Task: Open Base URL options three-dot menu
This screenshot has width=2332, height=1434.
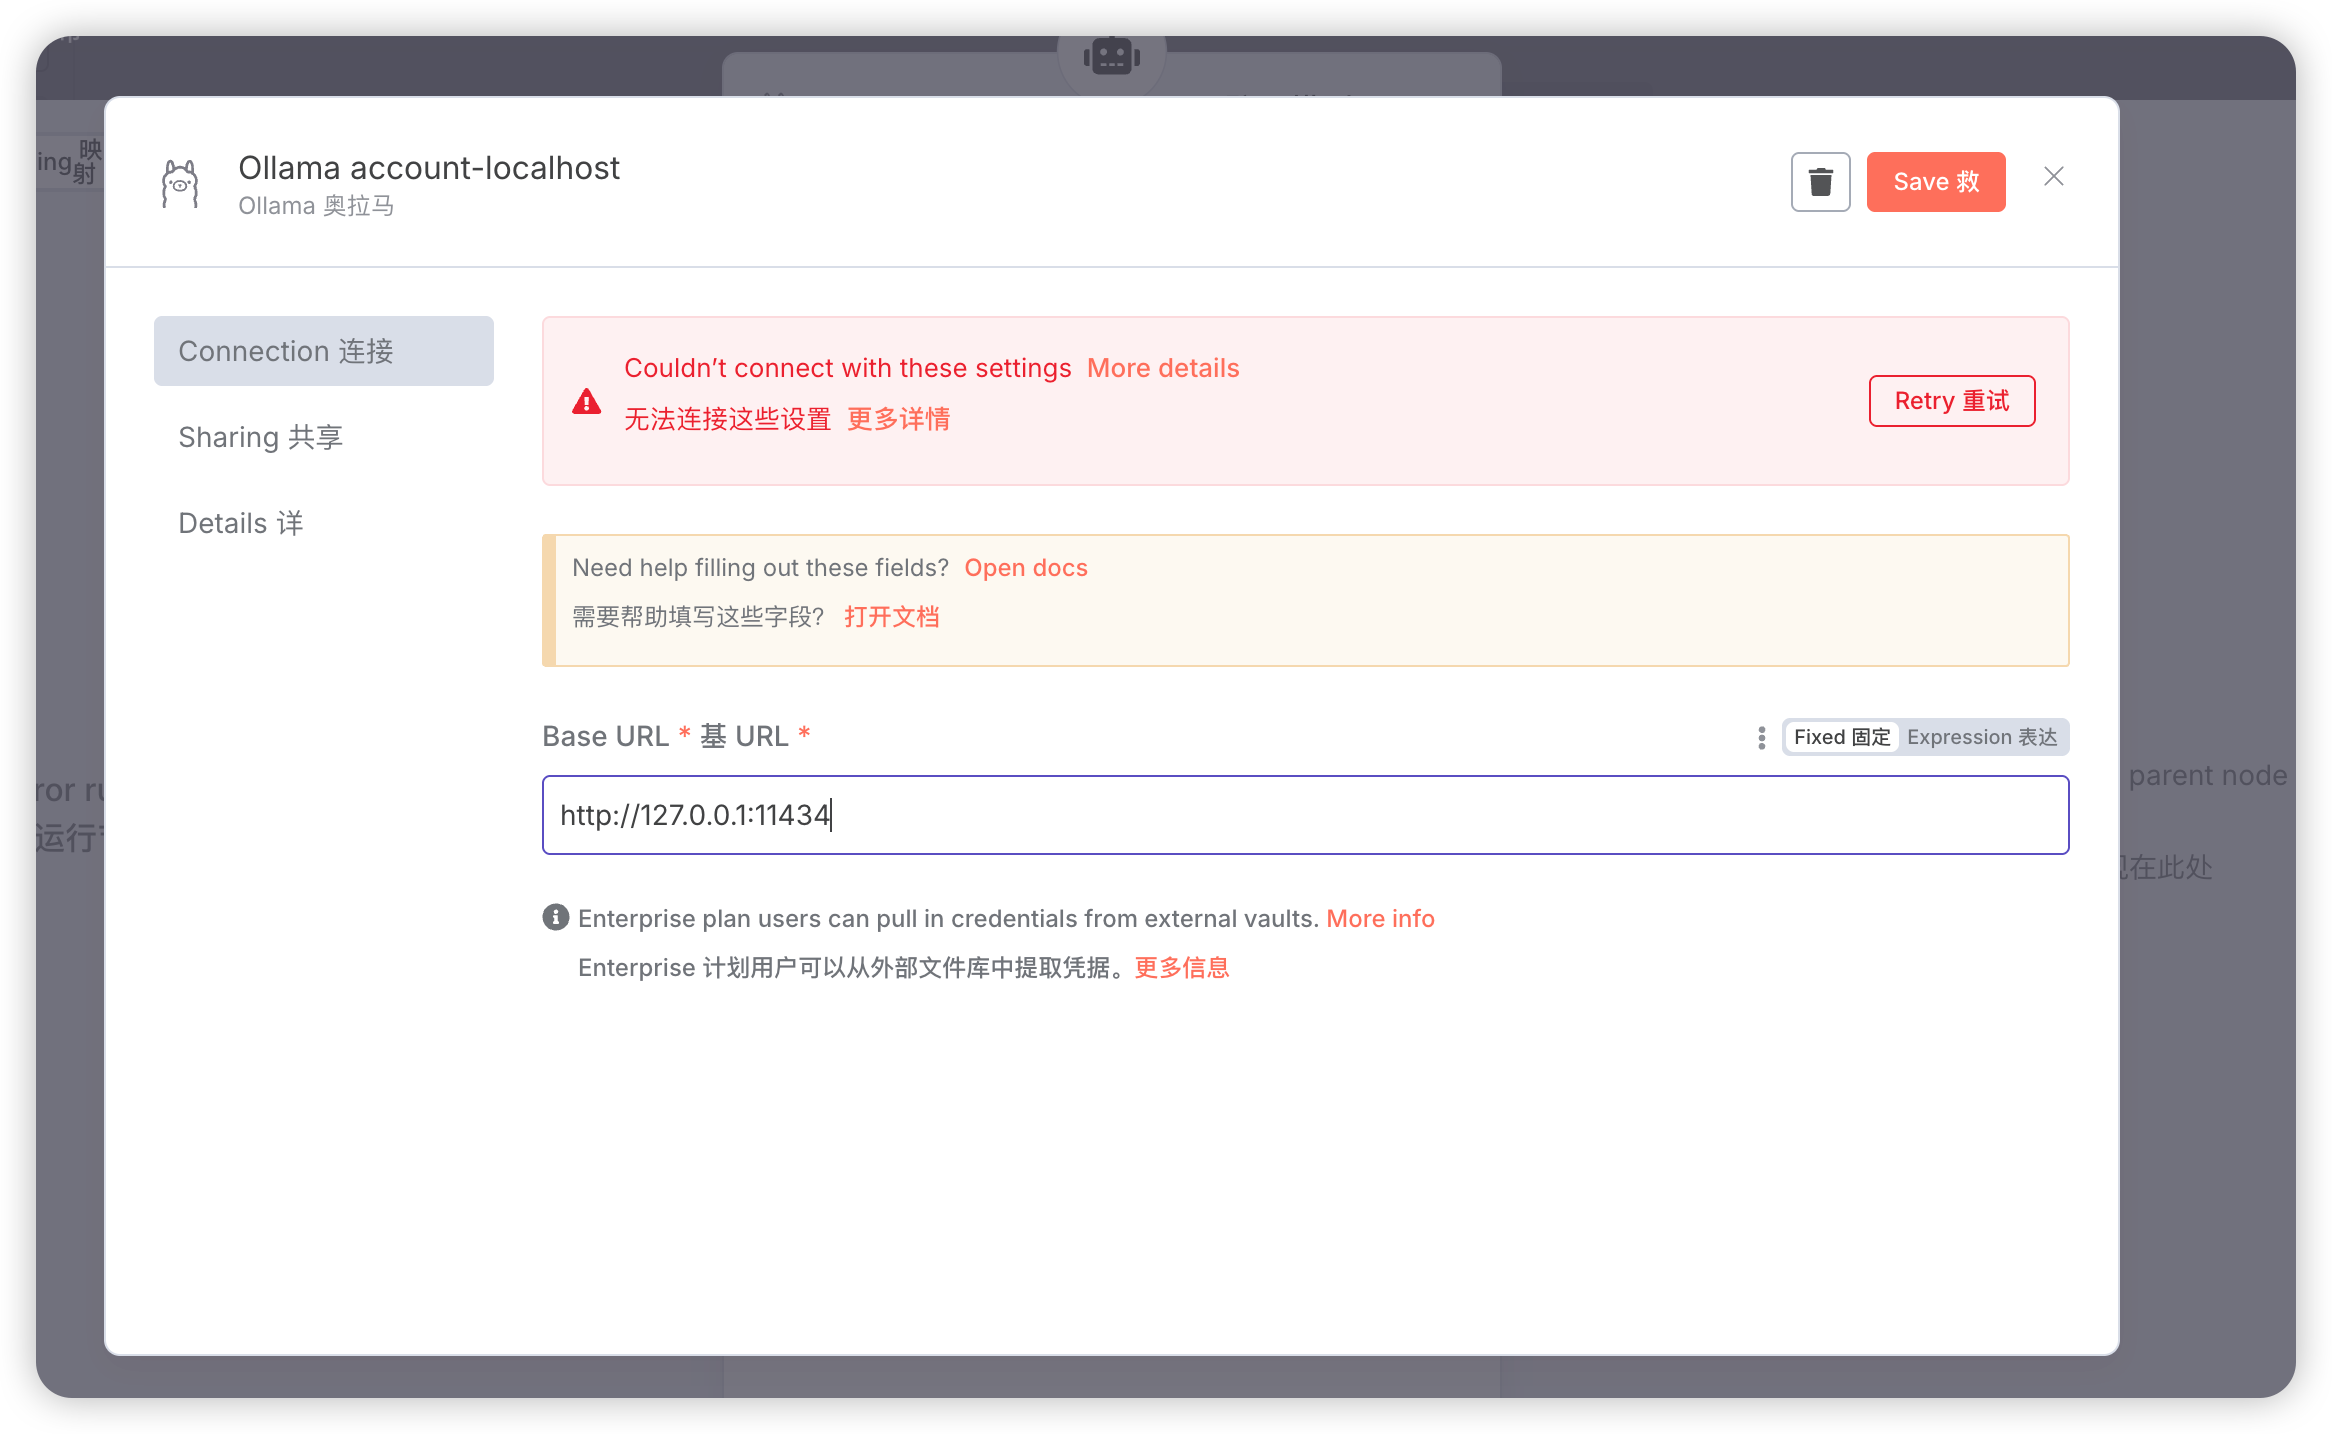Action: coord(1761,738)
